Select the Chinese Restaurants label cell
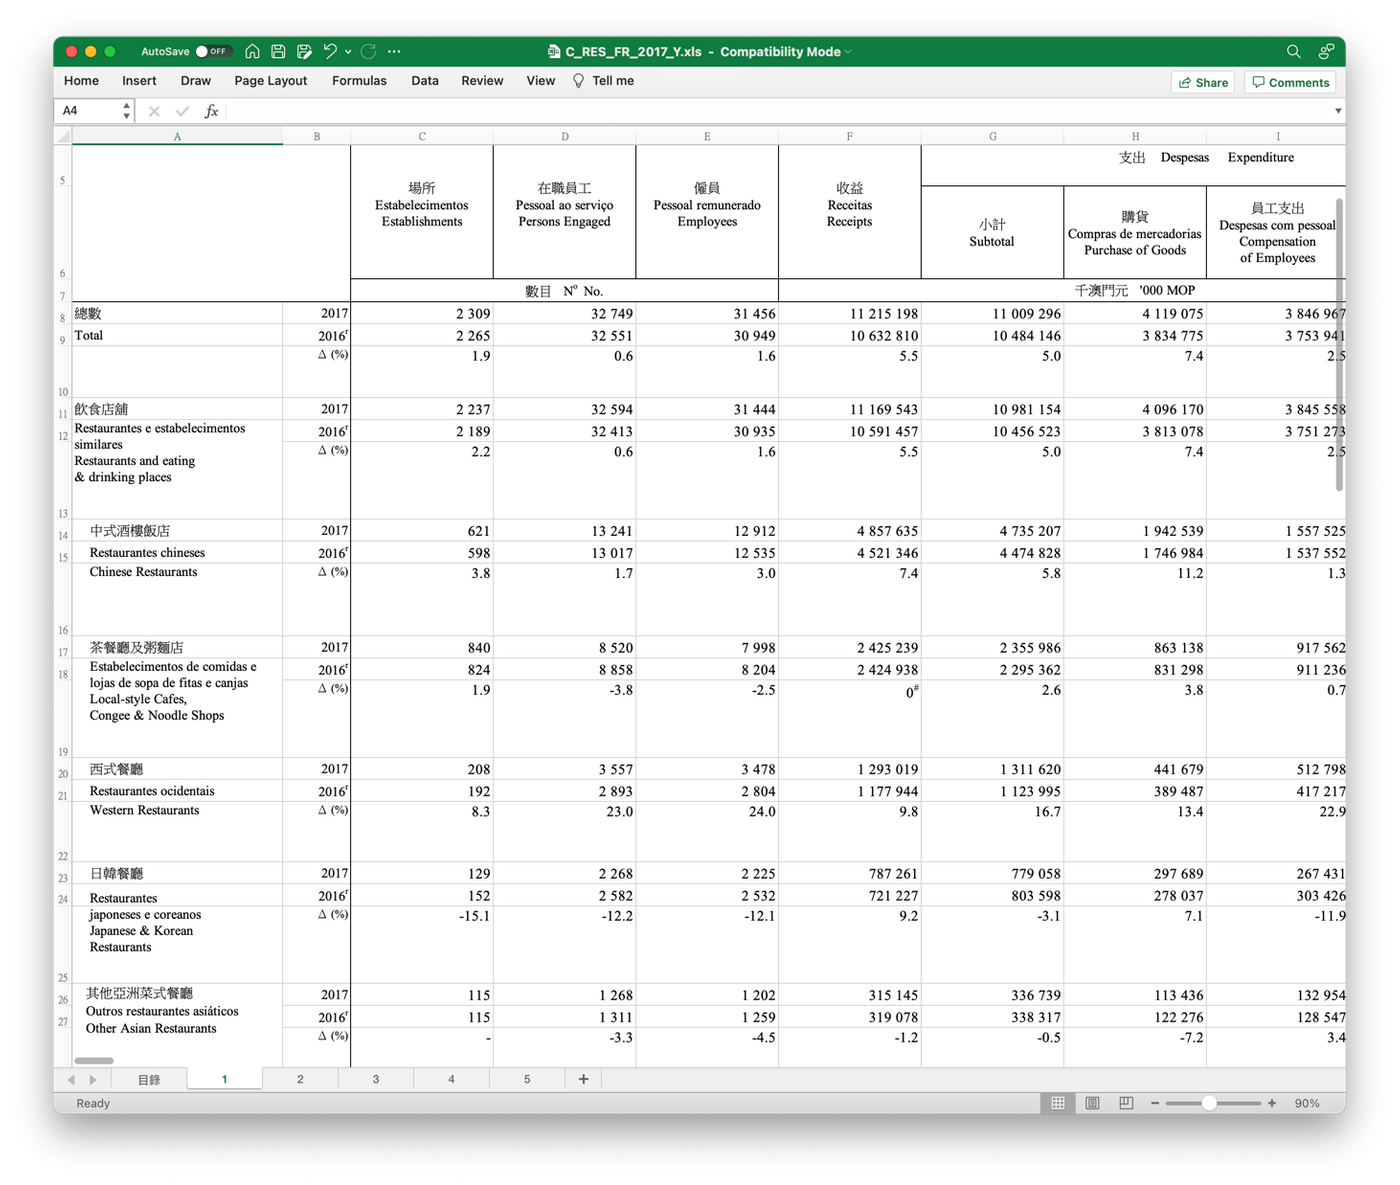Screen dimensions: 1400x1185 pyautogui.click(x=177, y=600)
